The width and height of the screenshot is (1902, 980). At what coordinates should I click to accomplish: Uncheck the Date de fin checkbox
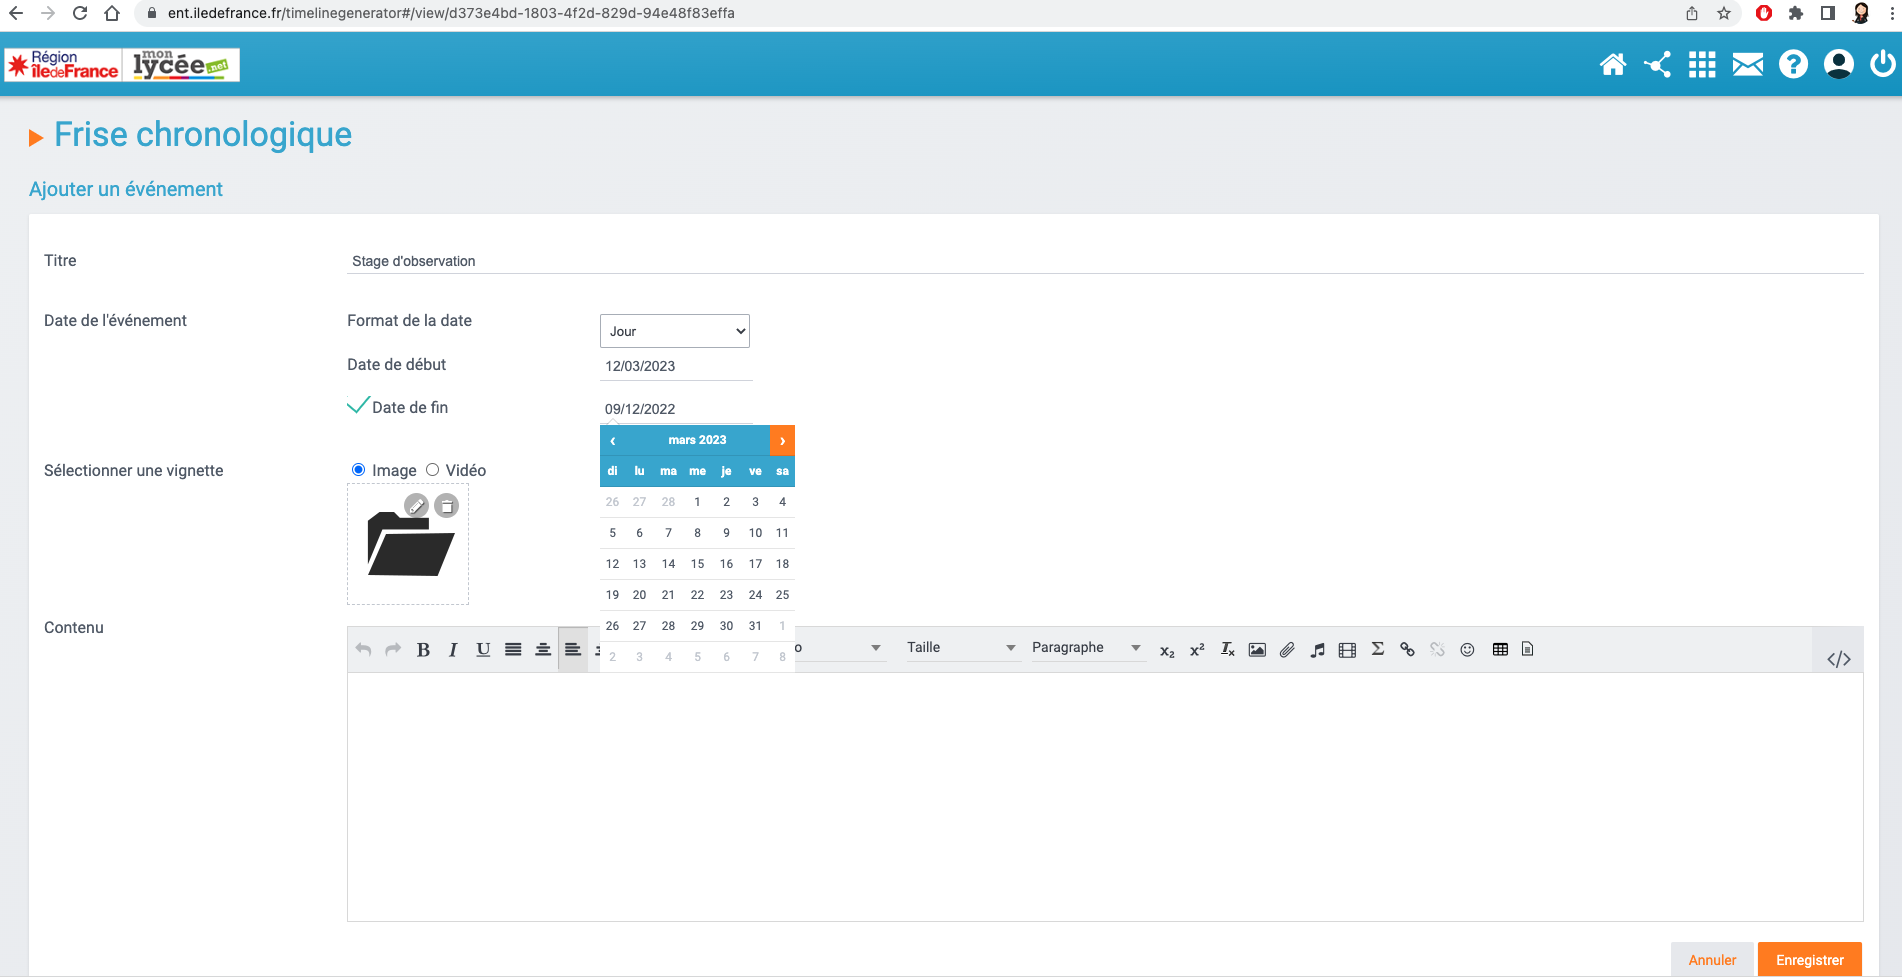coord(358,406)
